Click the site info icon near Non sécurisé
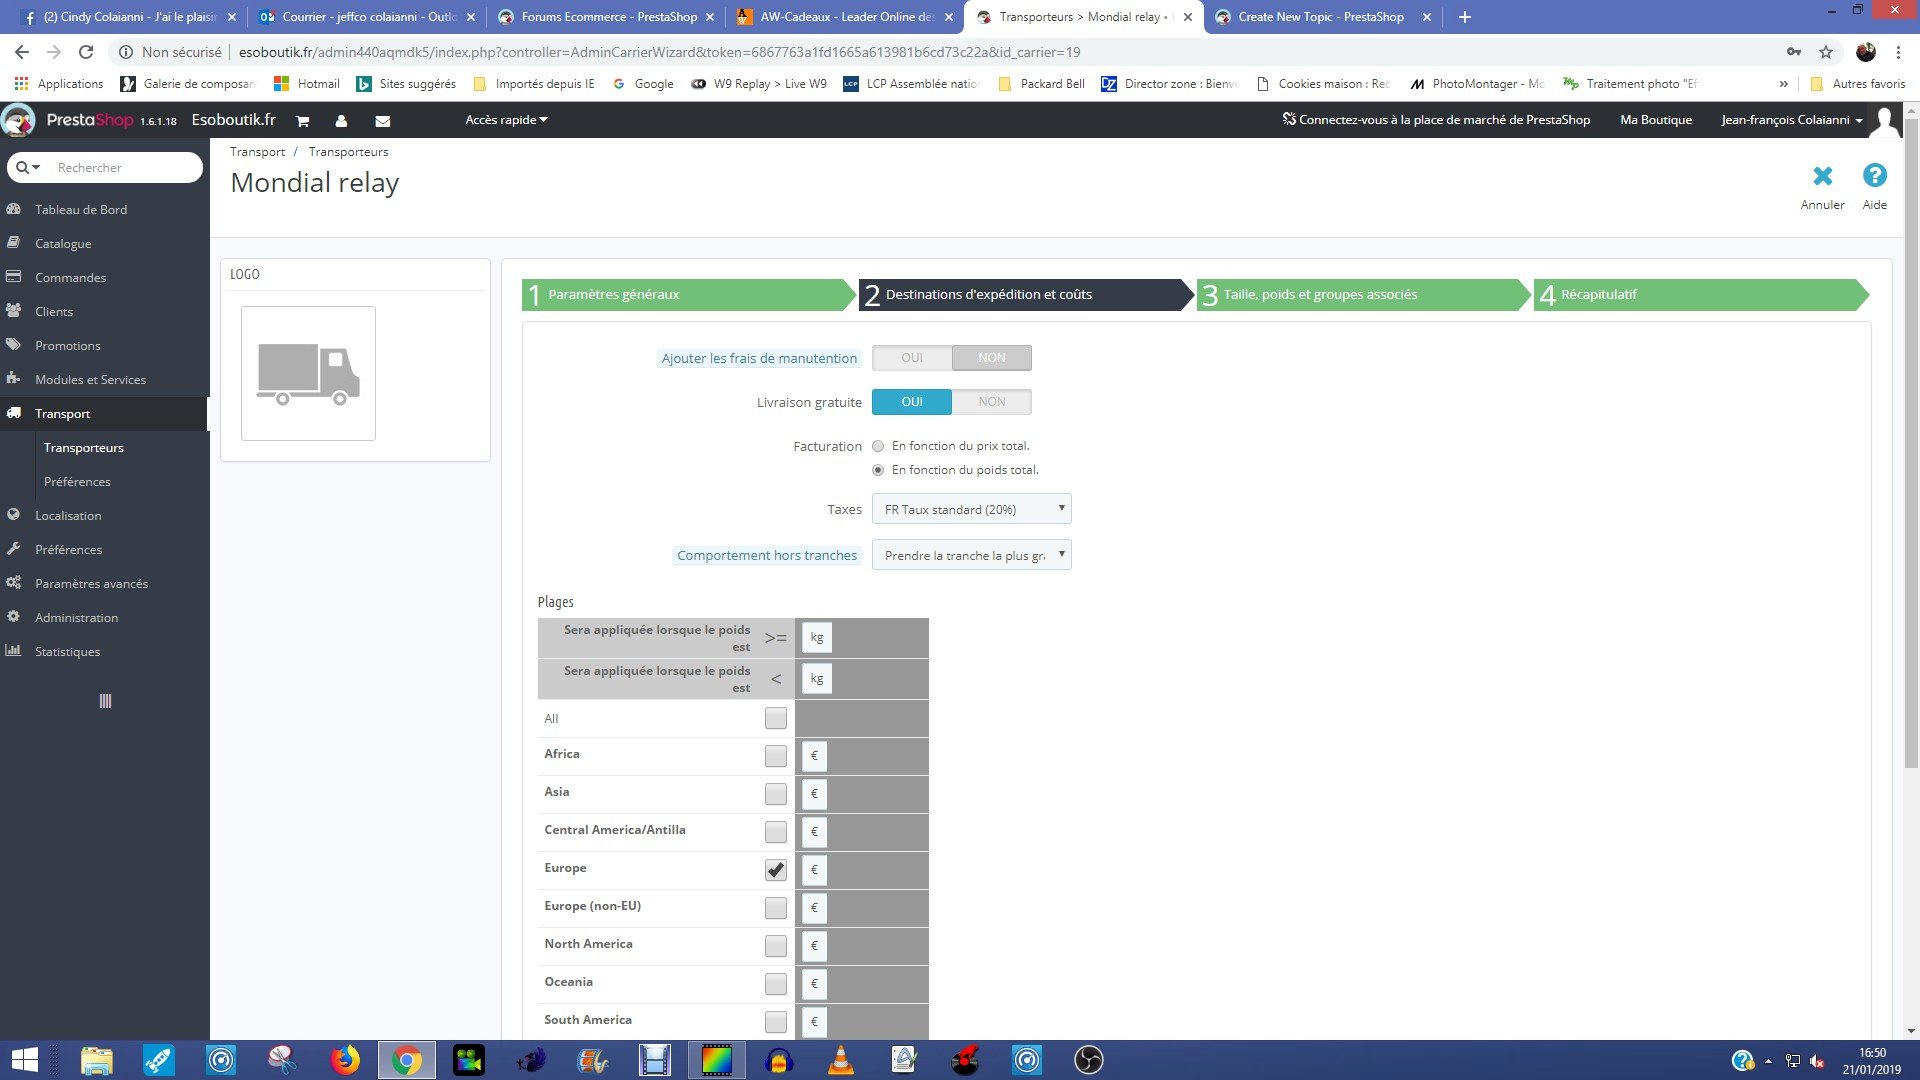Screen dimensions: 1920x1080 point(126,52)
